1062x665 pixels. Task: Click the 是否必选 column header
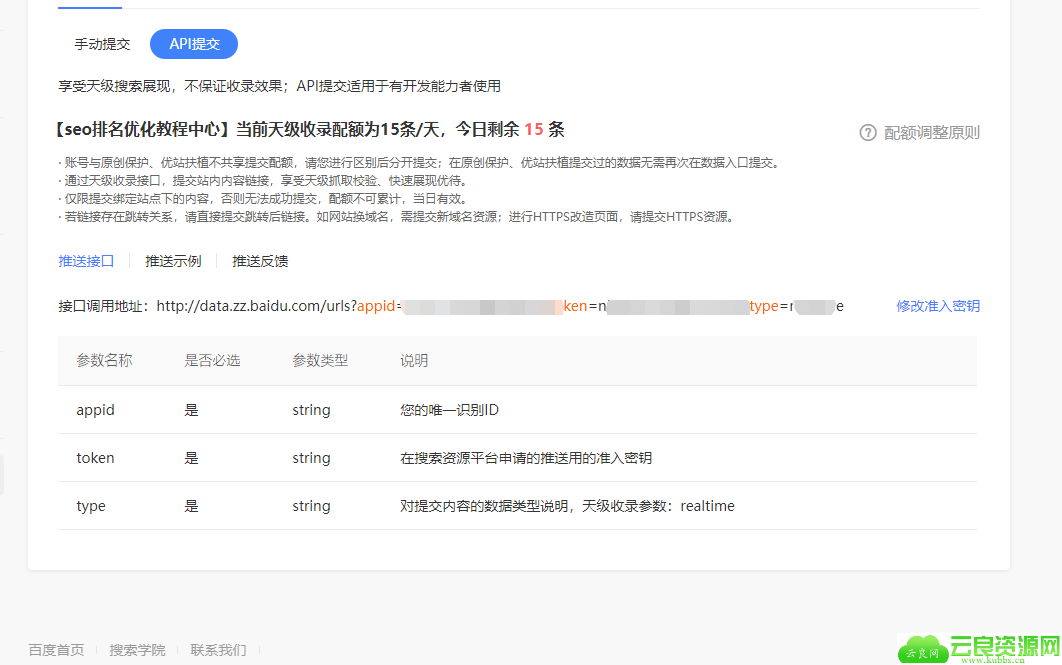point(212,360)
